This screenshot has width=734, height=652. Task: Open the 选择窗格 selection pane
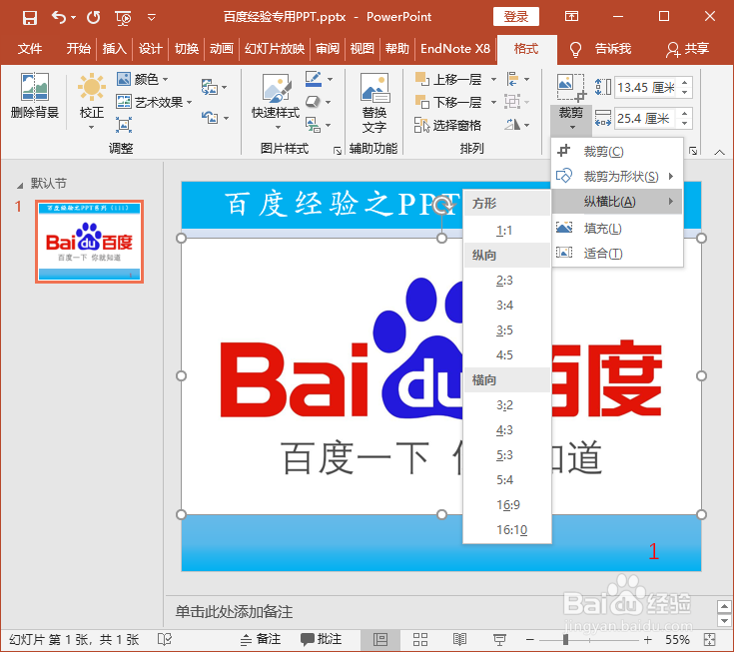pyautogui.click(x=448, y=125)
